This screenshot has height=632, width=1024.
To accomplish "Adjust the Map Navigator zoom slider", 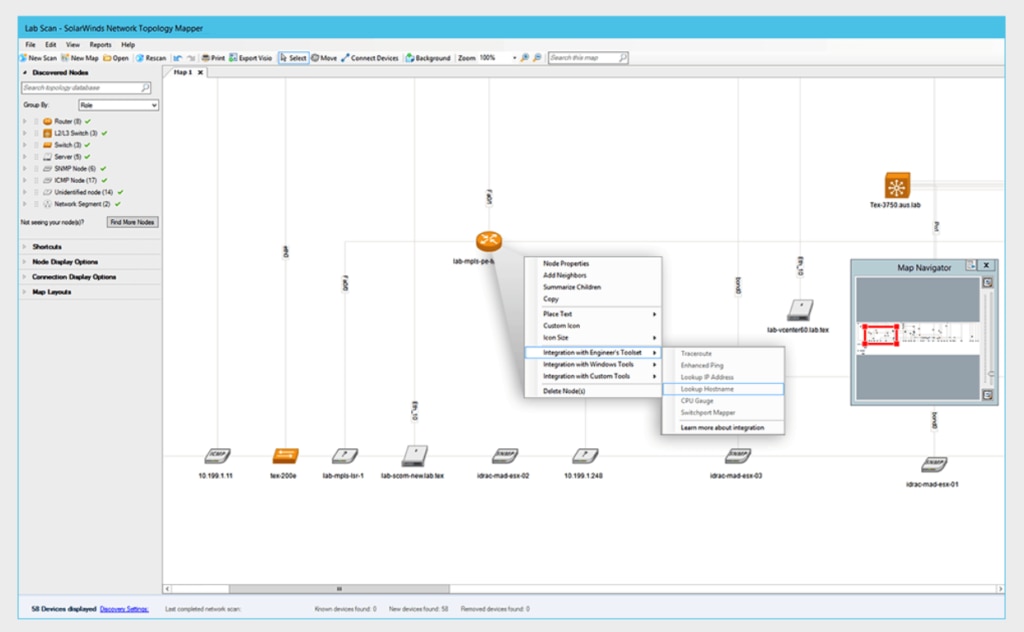I will [991, 373].
